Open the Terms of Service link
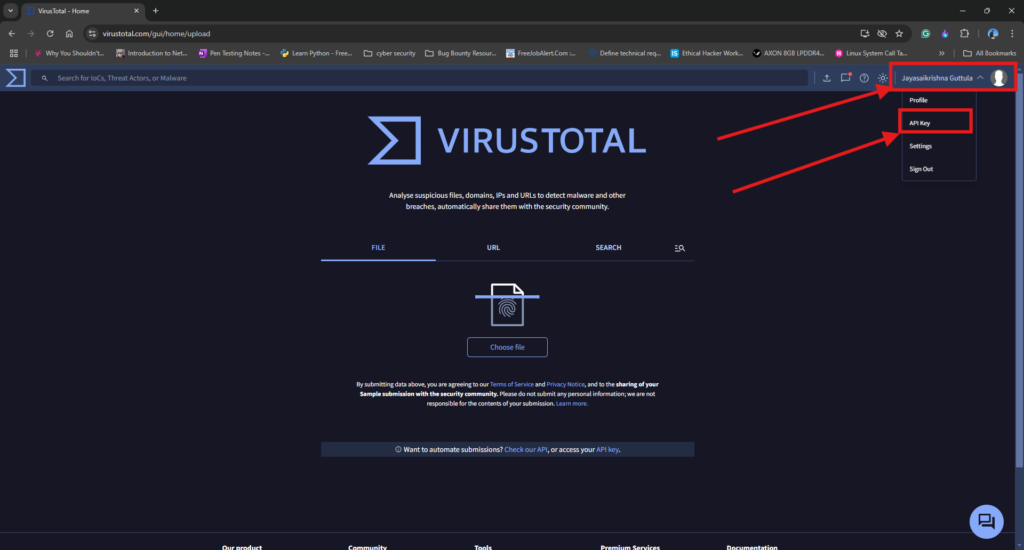The height and width of the screenshot is (550, 1024). [511, 384]
